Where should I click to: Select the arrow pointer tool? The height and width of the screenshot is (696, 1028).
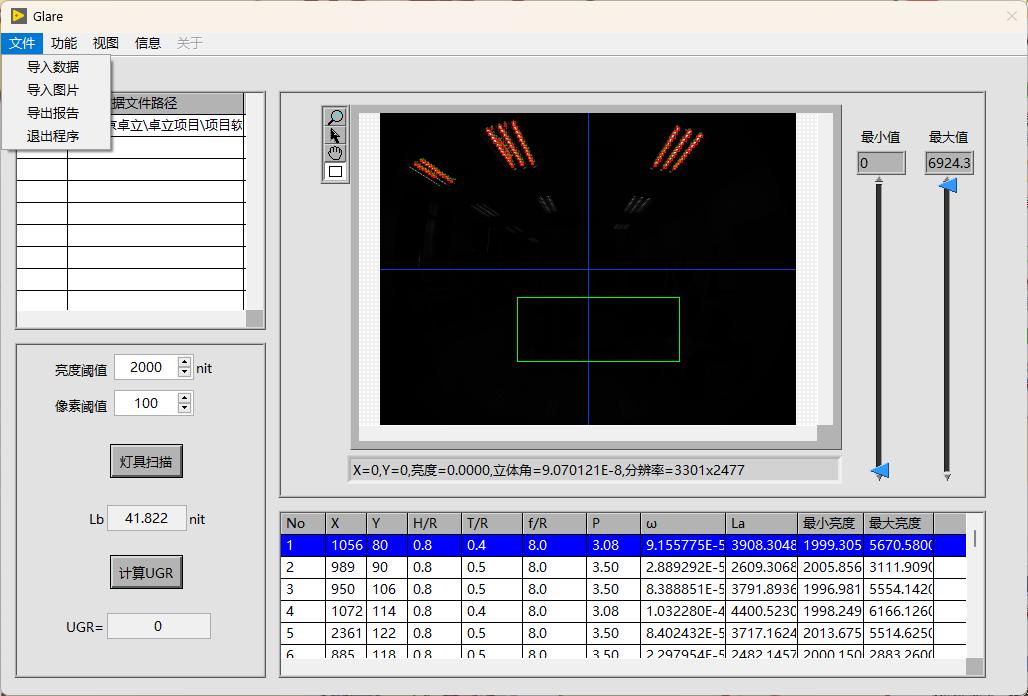pos(335,135)
